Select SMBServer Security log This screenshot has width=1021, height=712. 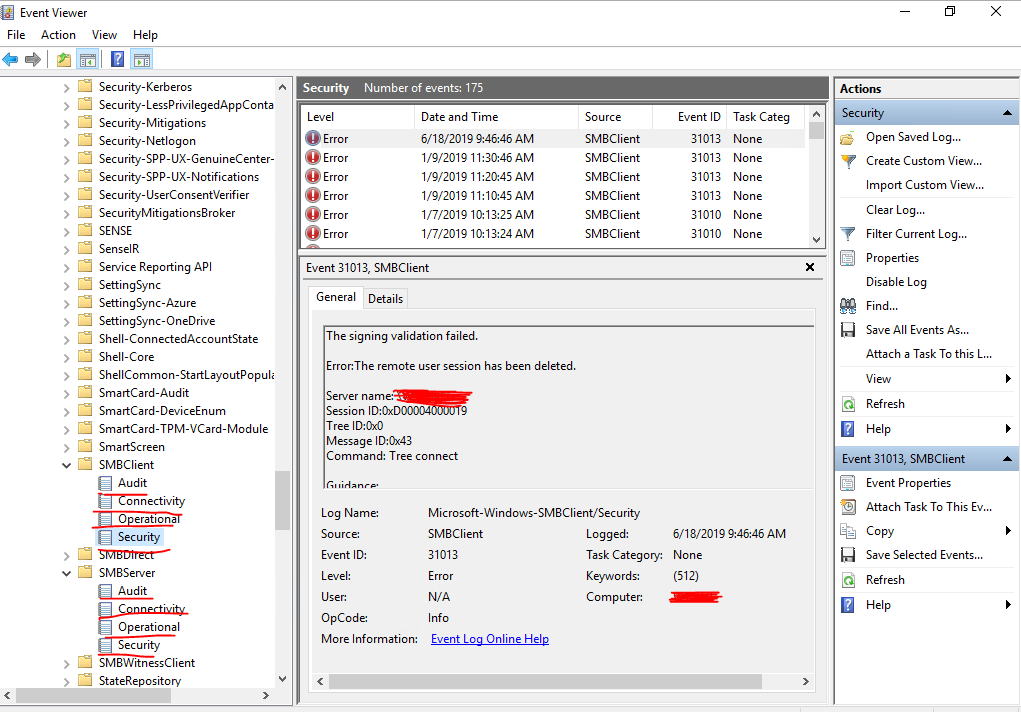(x=139, y=645)
